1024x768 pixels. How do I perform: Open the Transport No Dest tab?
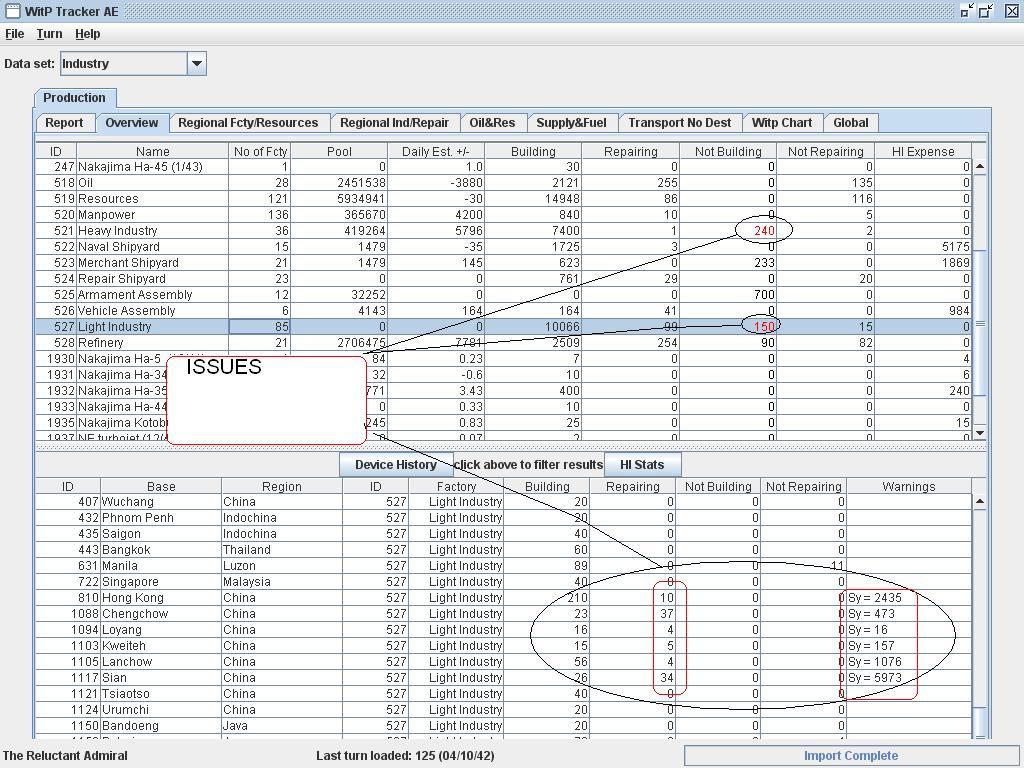(x=680, y=123)
